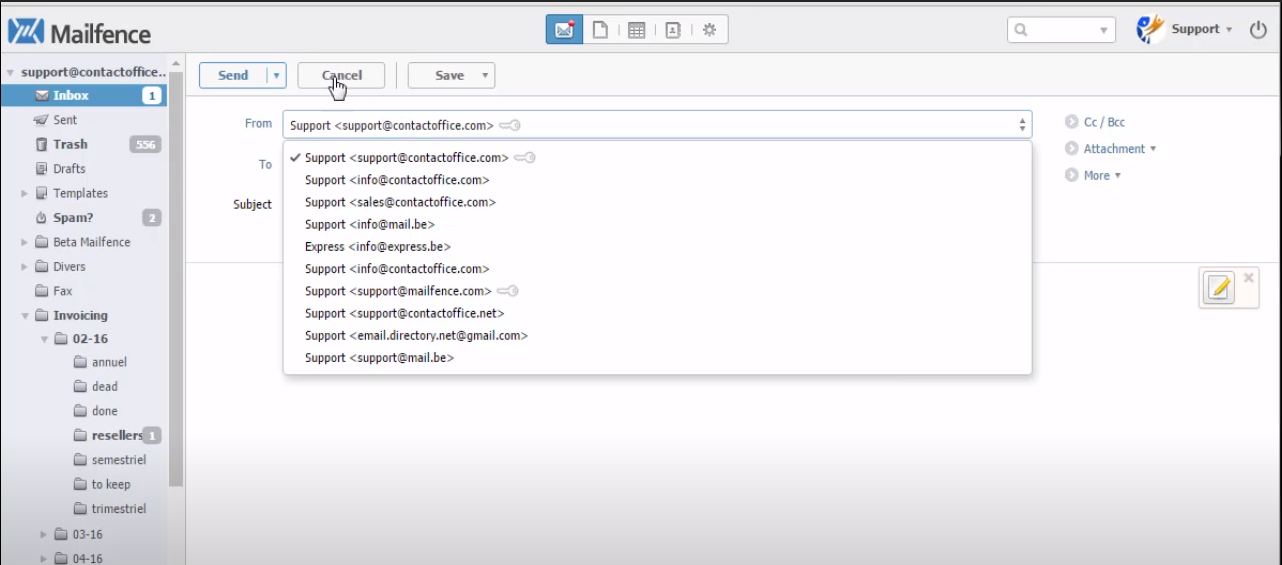Select Support <email.directory.net@gmail.com> sender

point(657,336)
